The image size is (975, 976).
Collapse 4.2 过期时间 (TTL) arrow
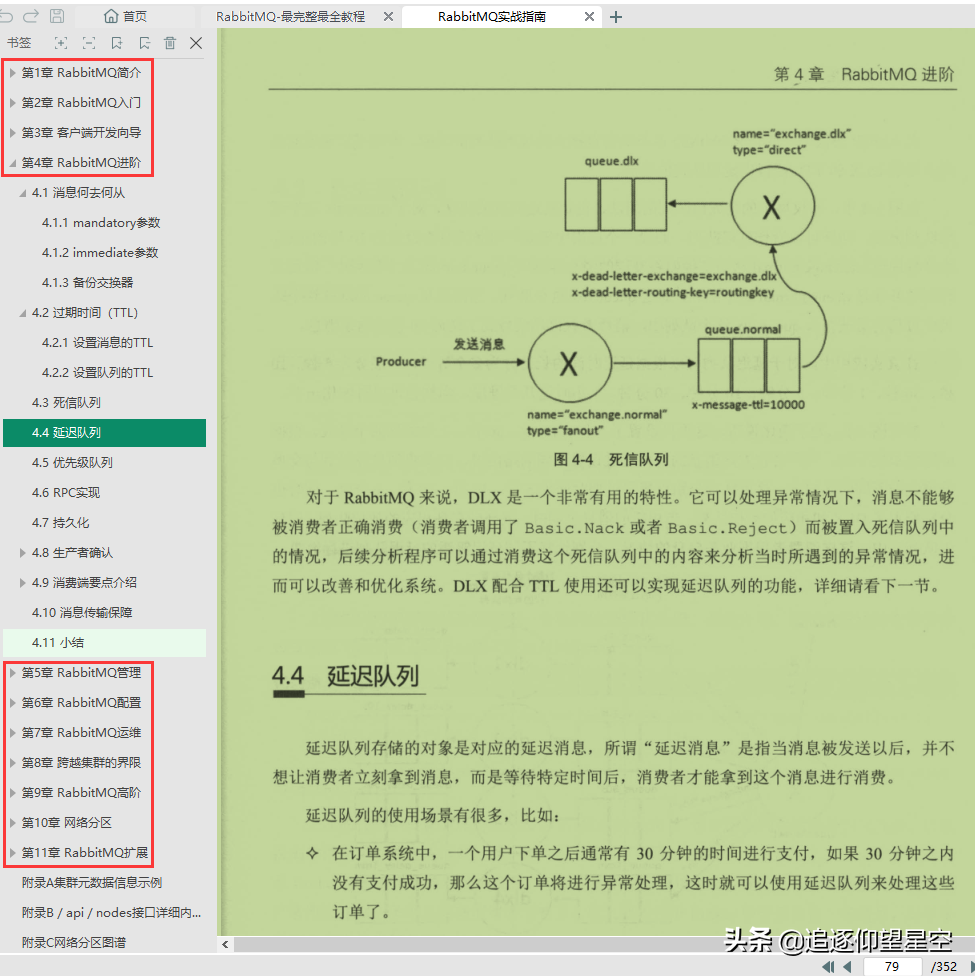22,312
